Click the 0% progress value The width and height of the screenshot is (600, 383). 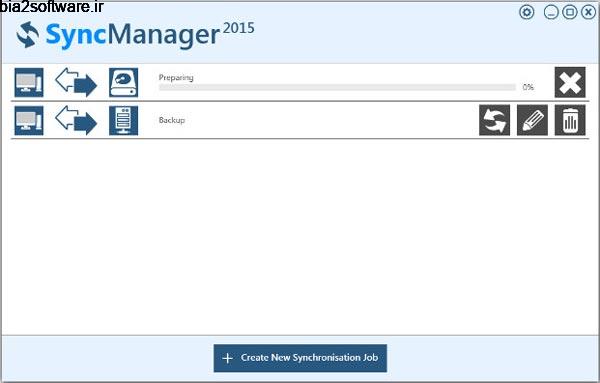tap(528, 87)
